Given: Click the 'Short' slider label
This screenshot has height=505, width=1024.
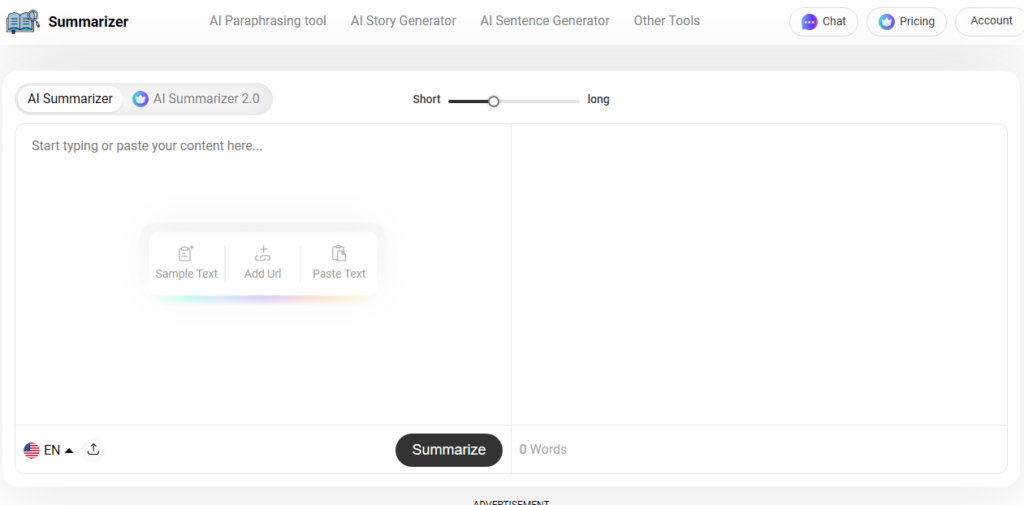Looking at the screenshot, I should 426,99.
